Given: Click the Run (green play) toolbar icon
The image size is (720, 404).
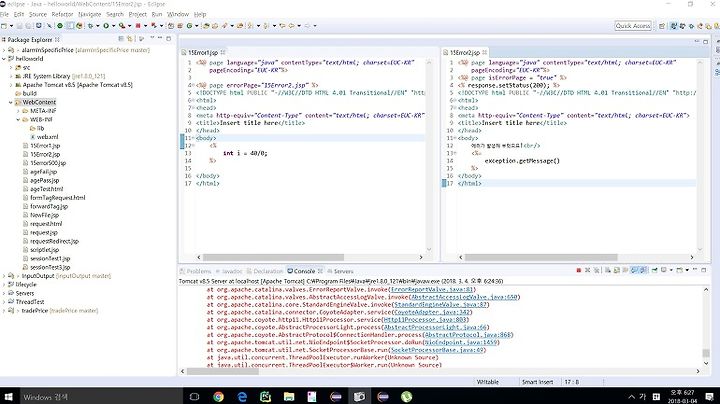Looking at the screenshot, I should pos(106,26).
